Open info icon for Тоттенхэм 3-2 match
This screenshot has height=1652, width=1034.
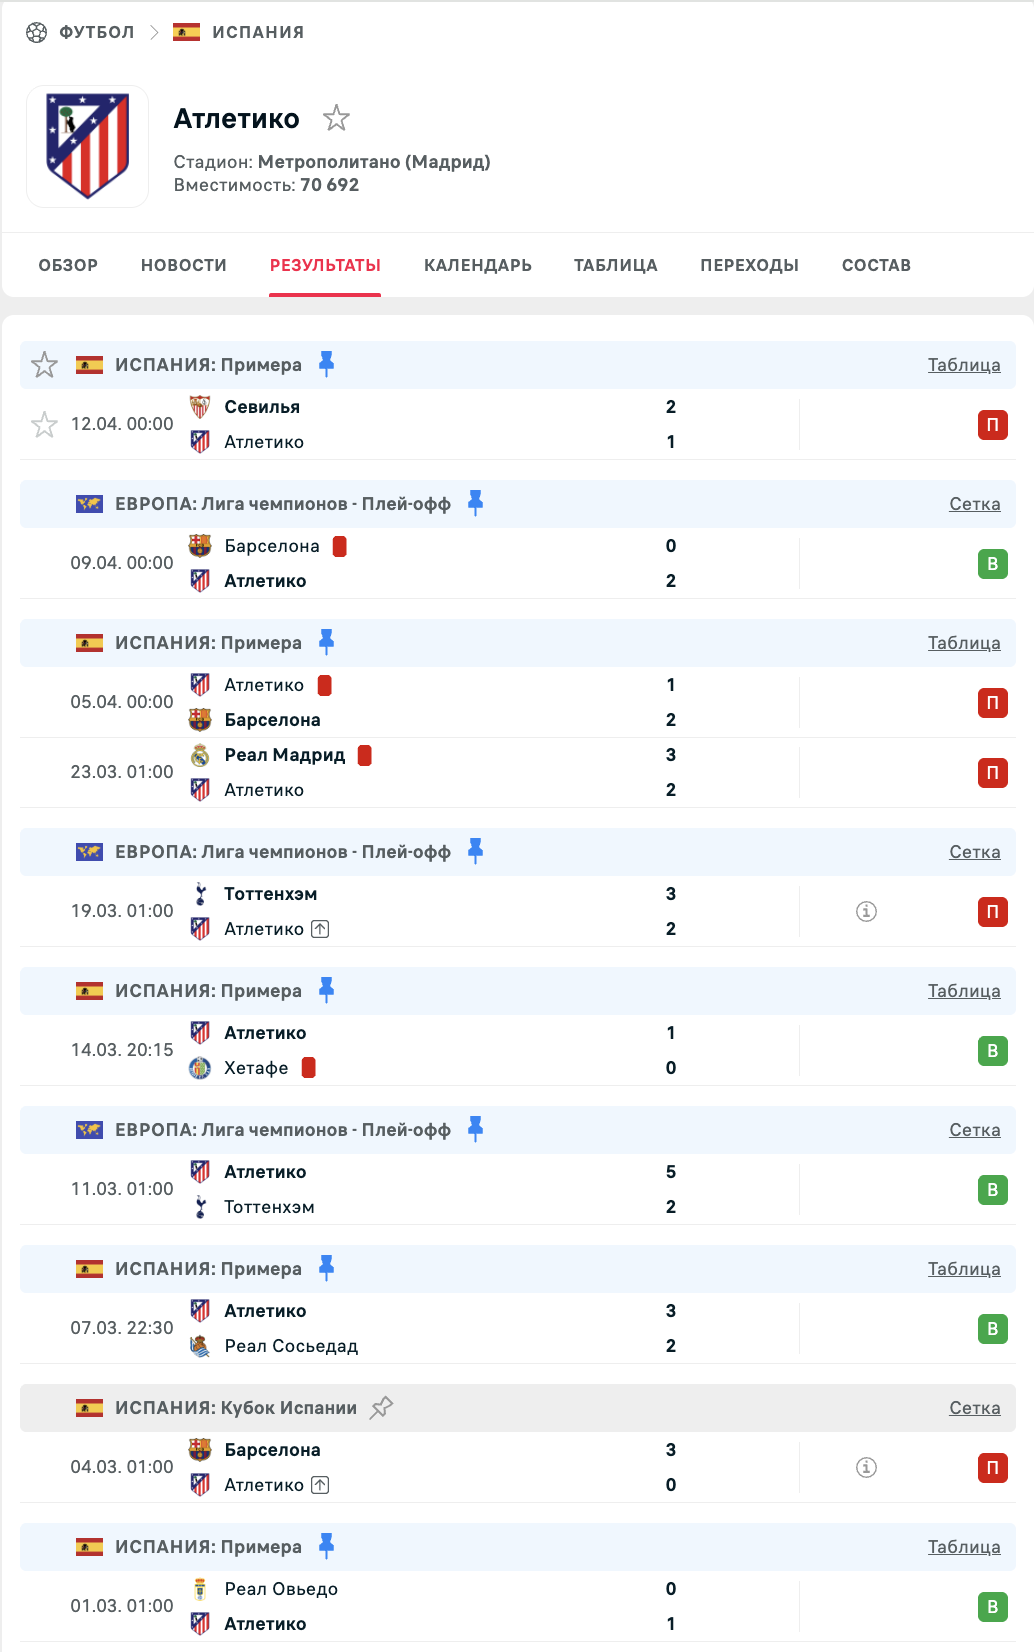[866, 911]
